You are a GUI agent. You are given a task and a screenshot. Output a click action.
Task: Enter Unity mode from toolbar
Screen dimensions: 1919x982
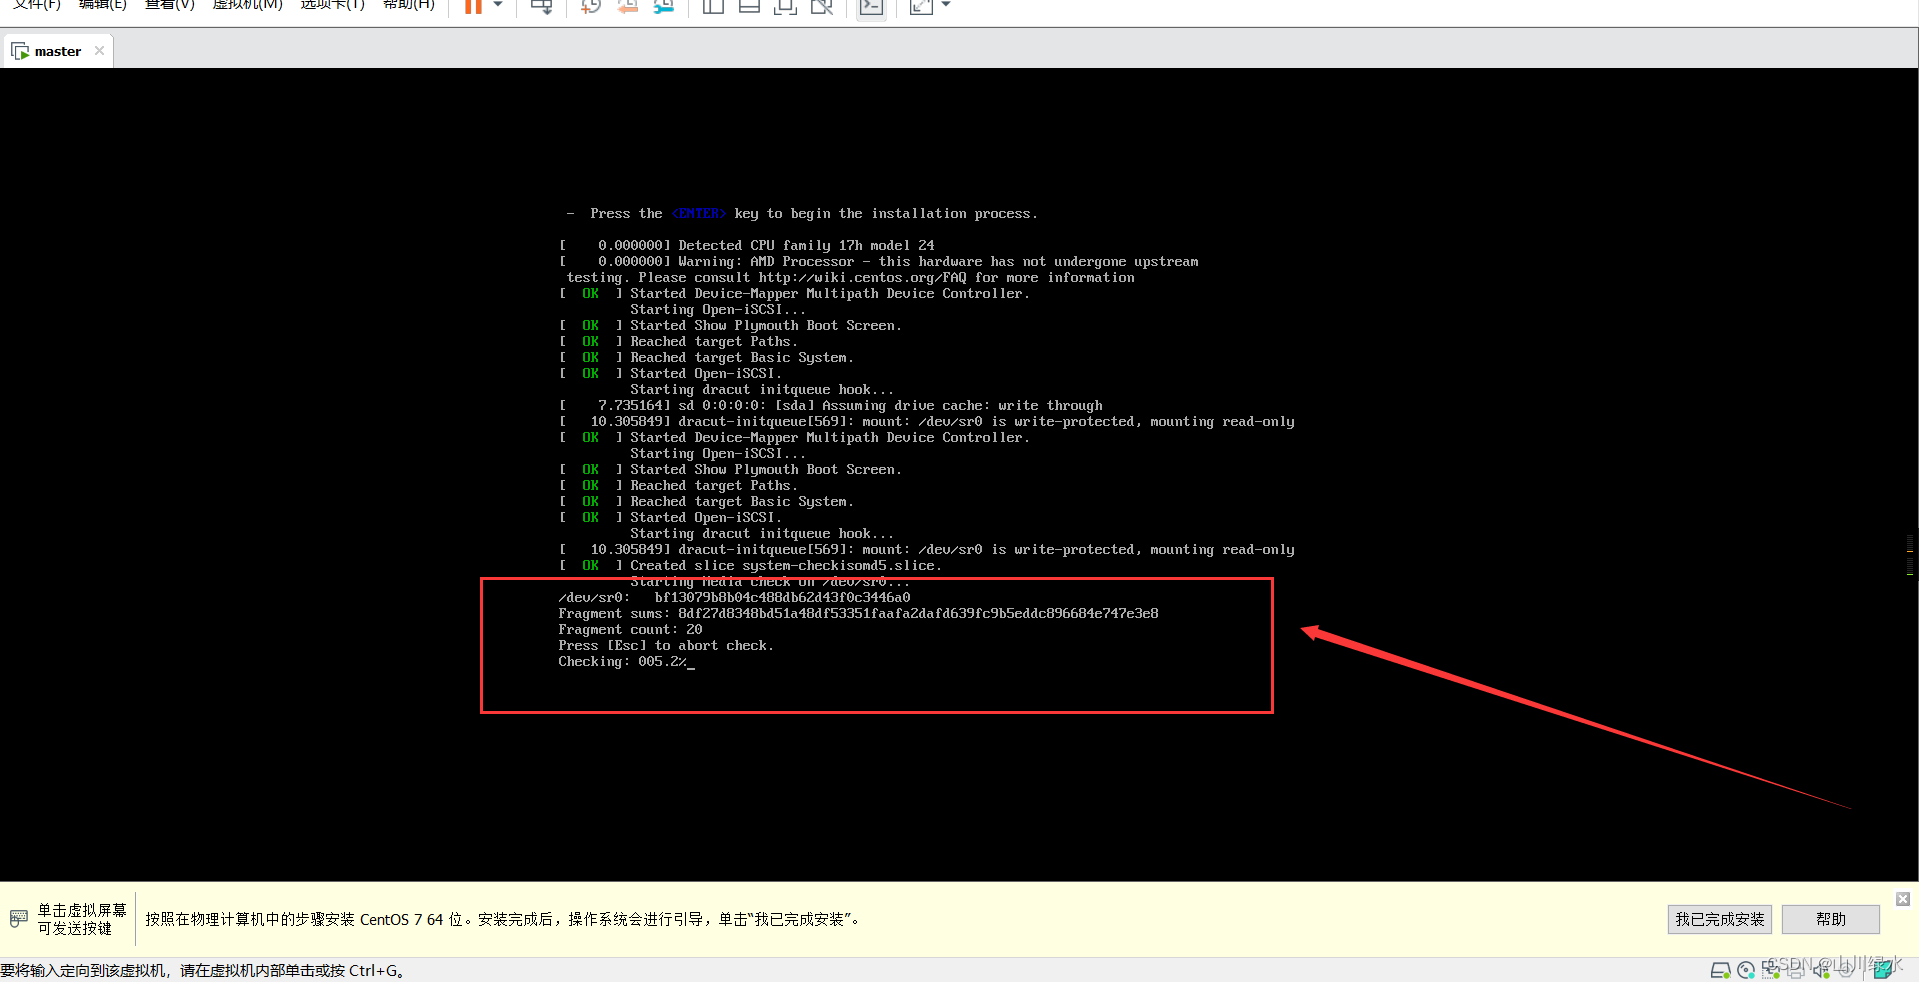[822, 6]
